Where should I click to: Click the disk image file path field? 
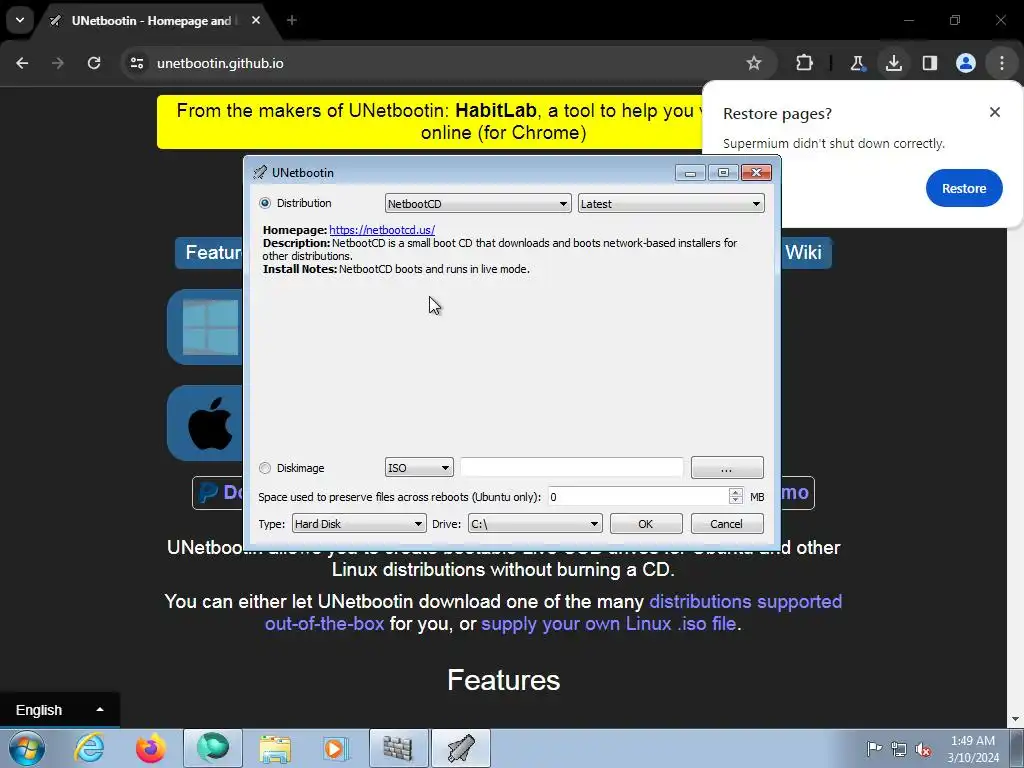pyautogui.click(x=571, y=468)
